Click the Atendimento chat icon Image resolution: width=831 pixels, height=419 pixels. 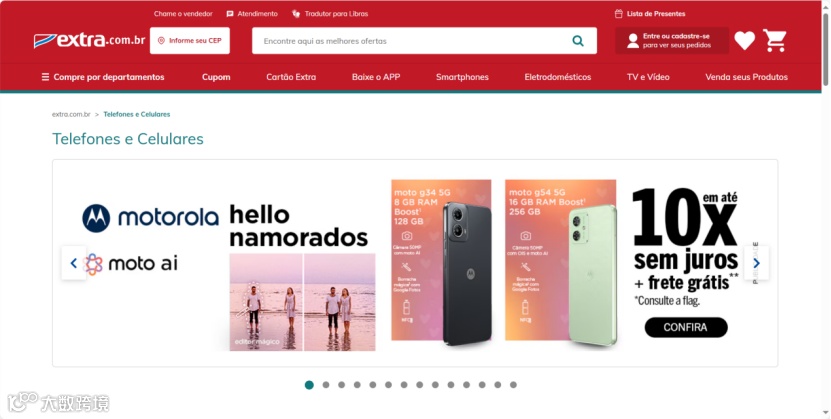229,14
